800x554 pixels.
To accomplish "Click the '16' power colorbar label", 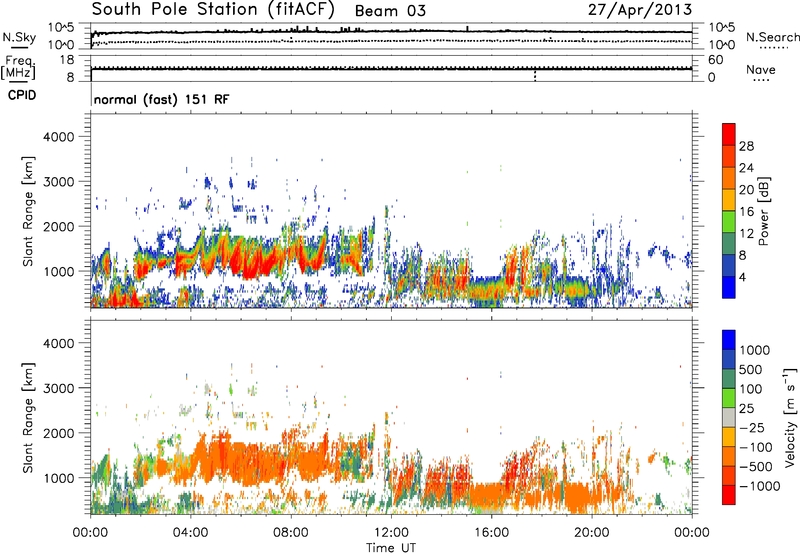I will coord(746,212).
